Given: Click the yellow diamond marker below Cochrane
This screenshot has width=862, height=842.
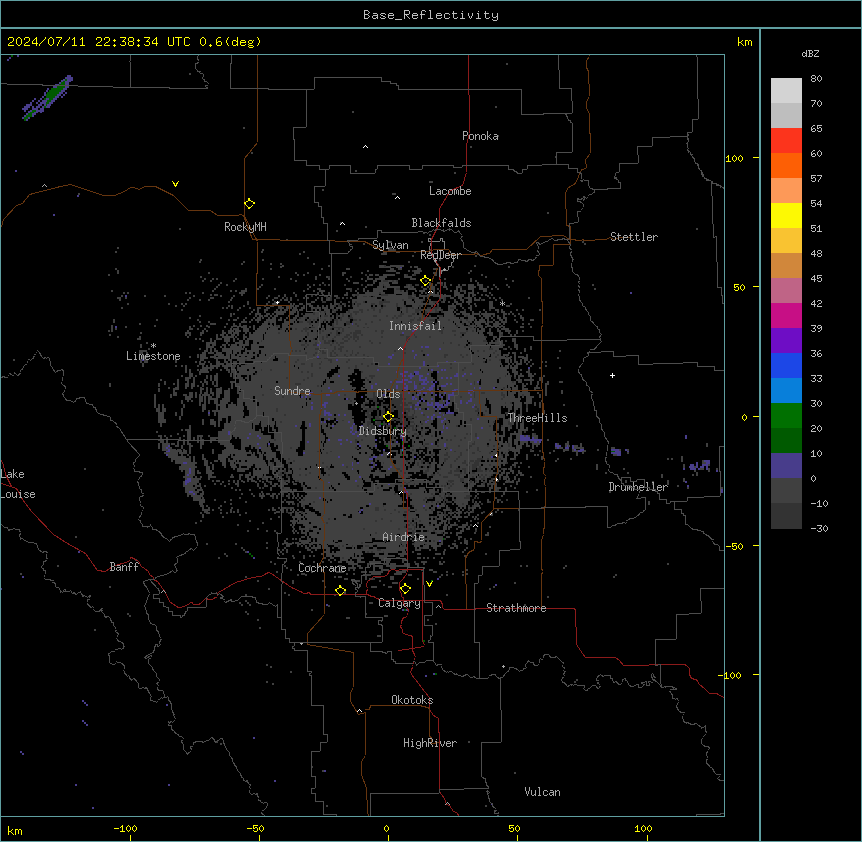Looking at the screenshot, I should (340, 590).
